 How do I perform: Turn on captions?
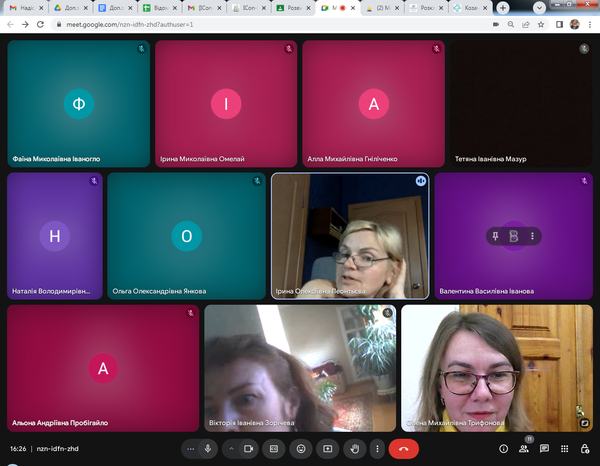pos(274,449)
